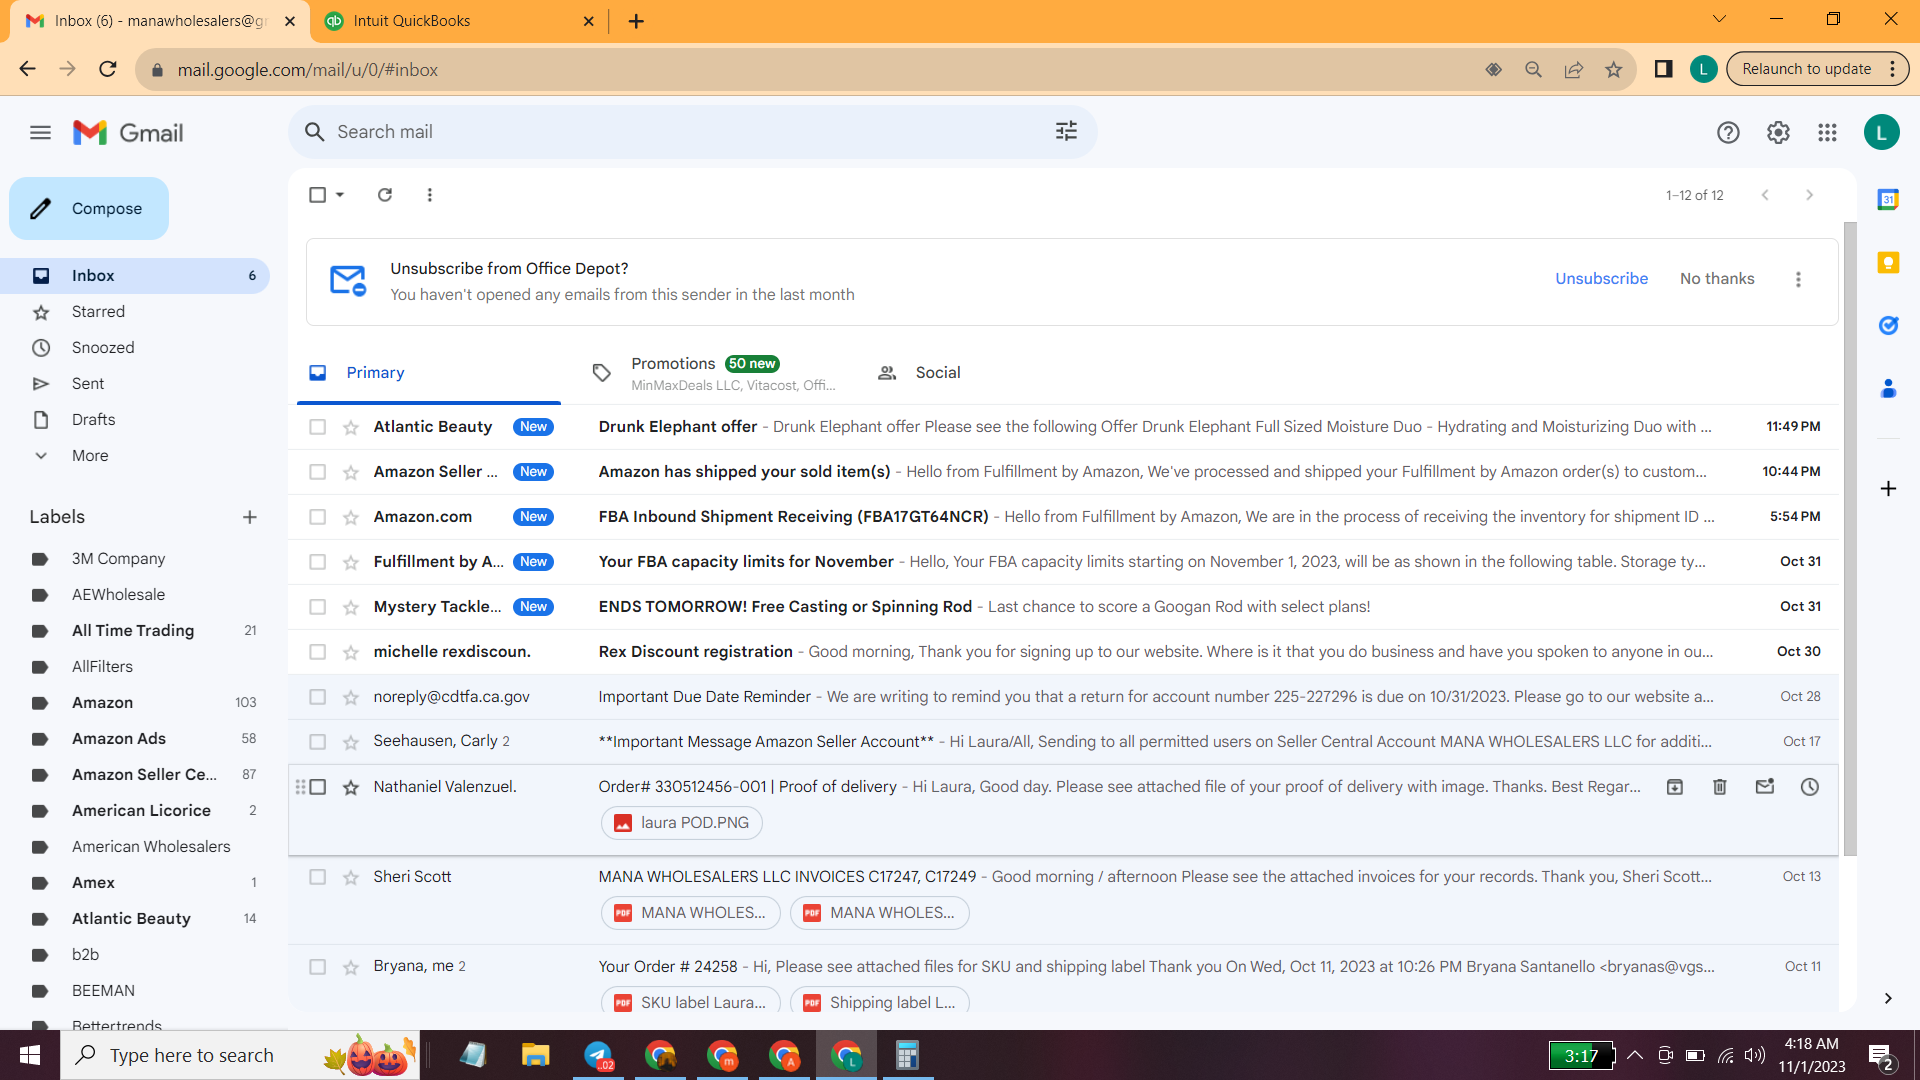Image resolution: width=1920 pixels, height=1080 pixels.
Task: Open search options filter icon
Action: 1066,131
